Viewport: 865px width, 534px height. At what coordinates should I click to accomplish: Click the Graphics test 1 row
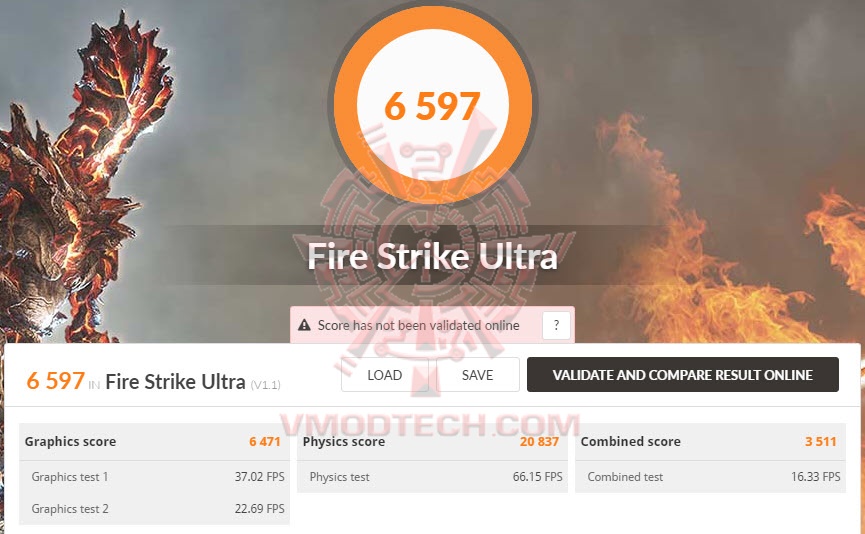(x=154, y=477)
